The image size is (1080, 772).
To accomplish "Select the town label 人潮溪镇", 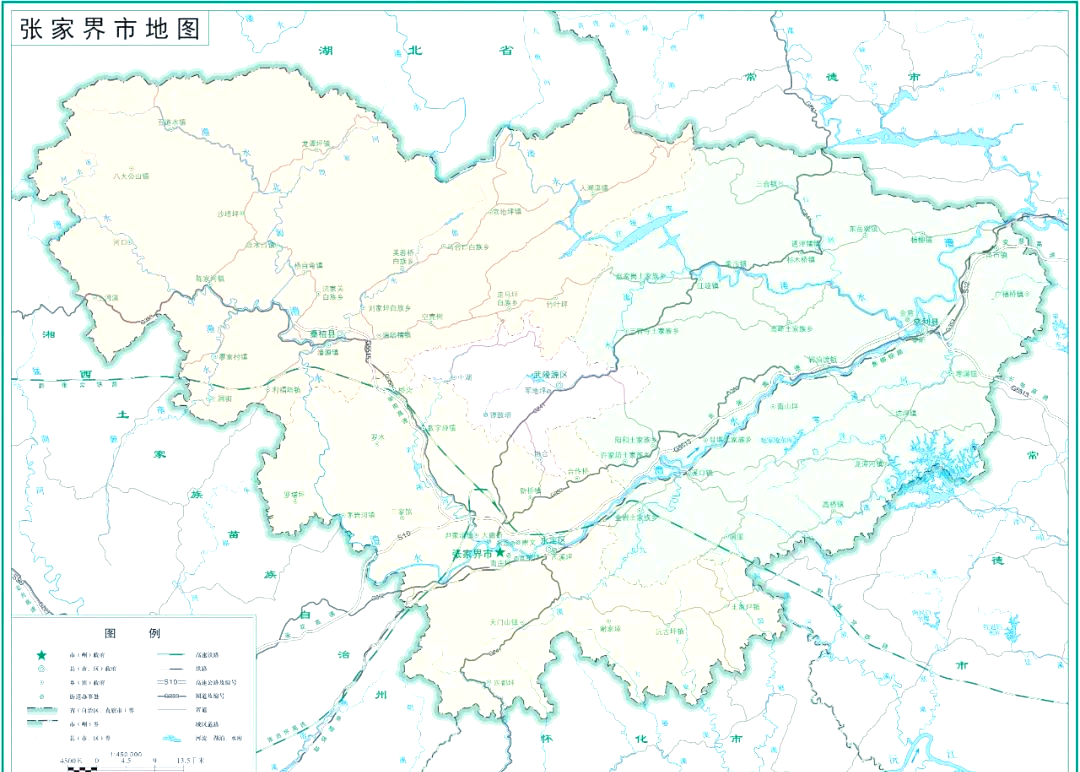I will pos(594,187).
